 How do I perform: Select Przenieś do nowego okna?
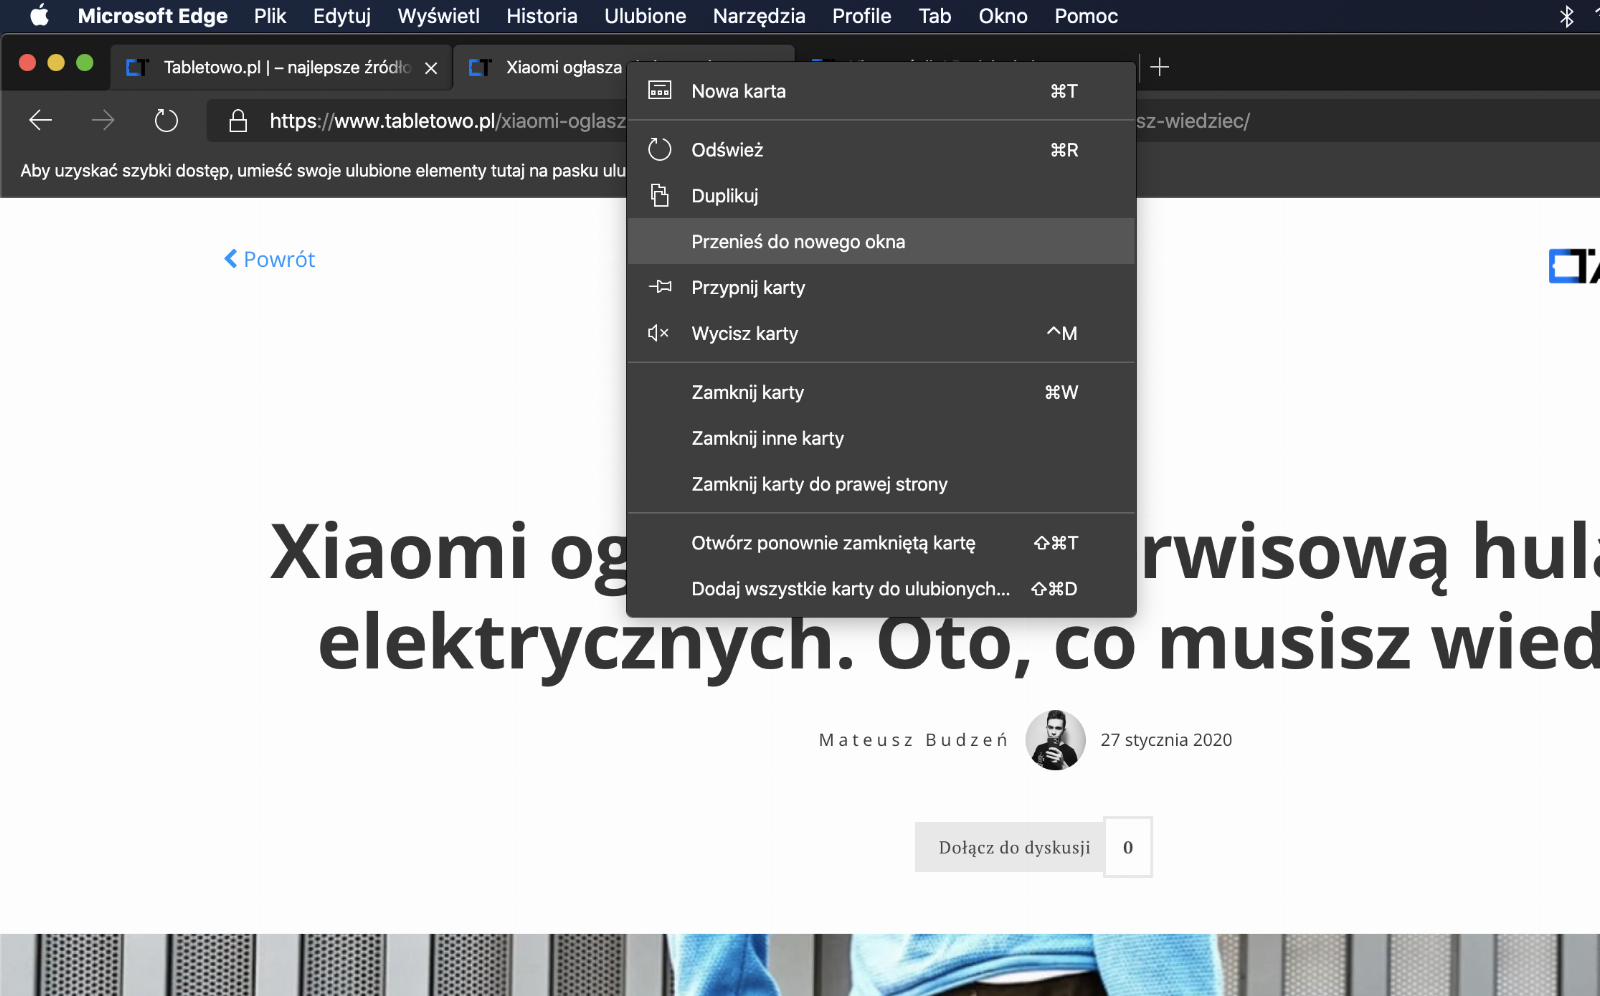tap(881, 242)
